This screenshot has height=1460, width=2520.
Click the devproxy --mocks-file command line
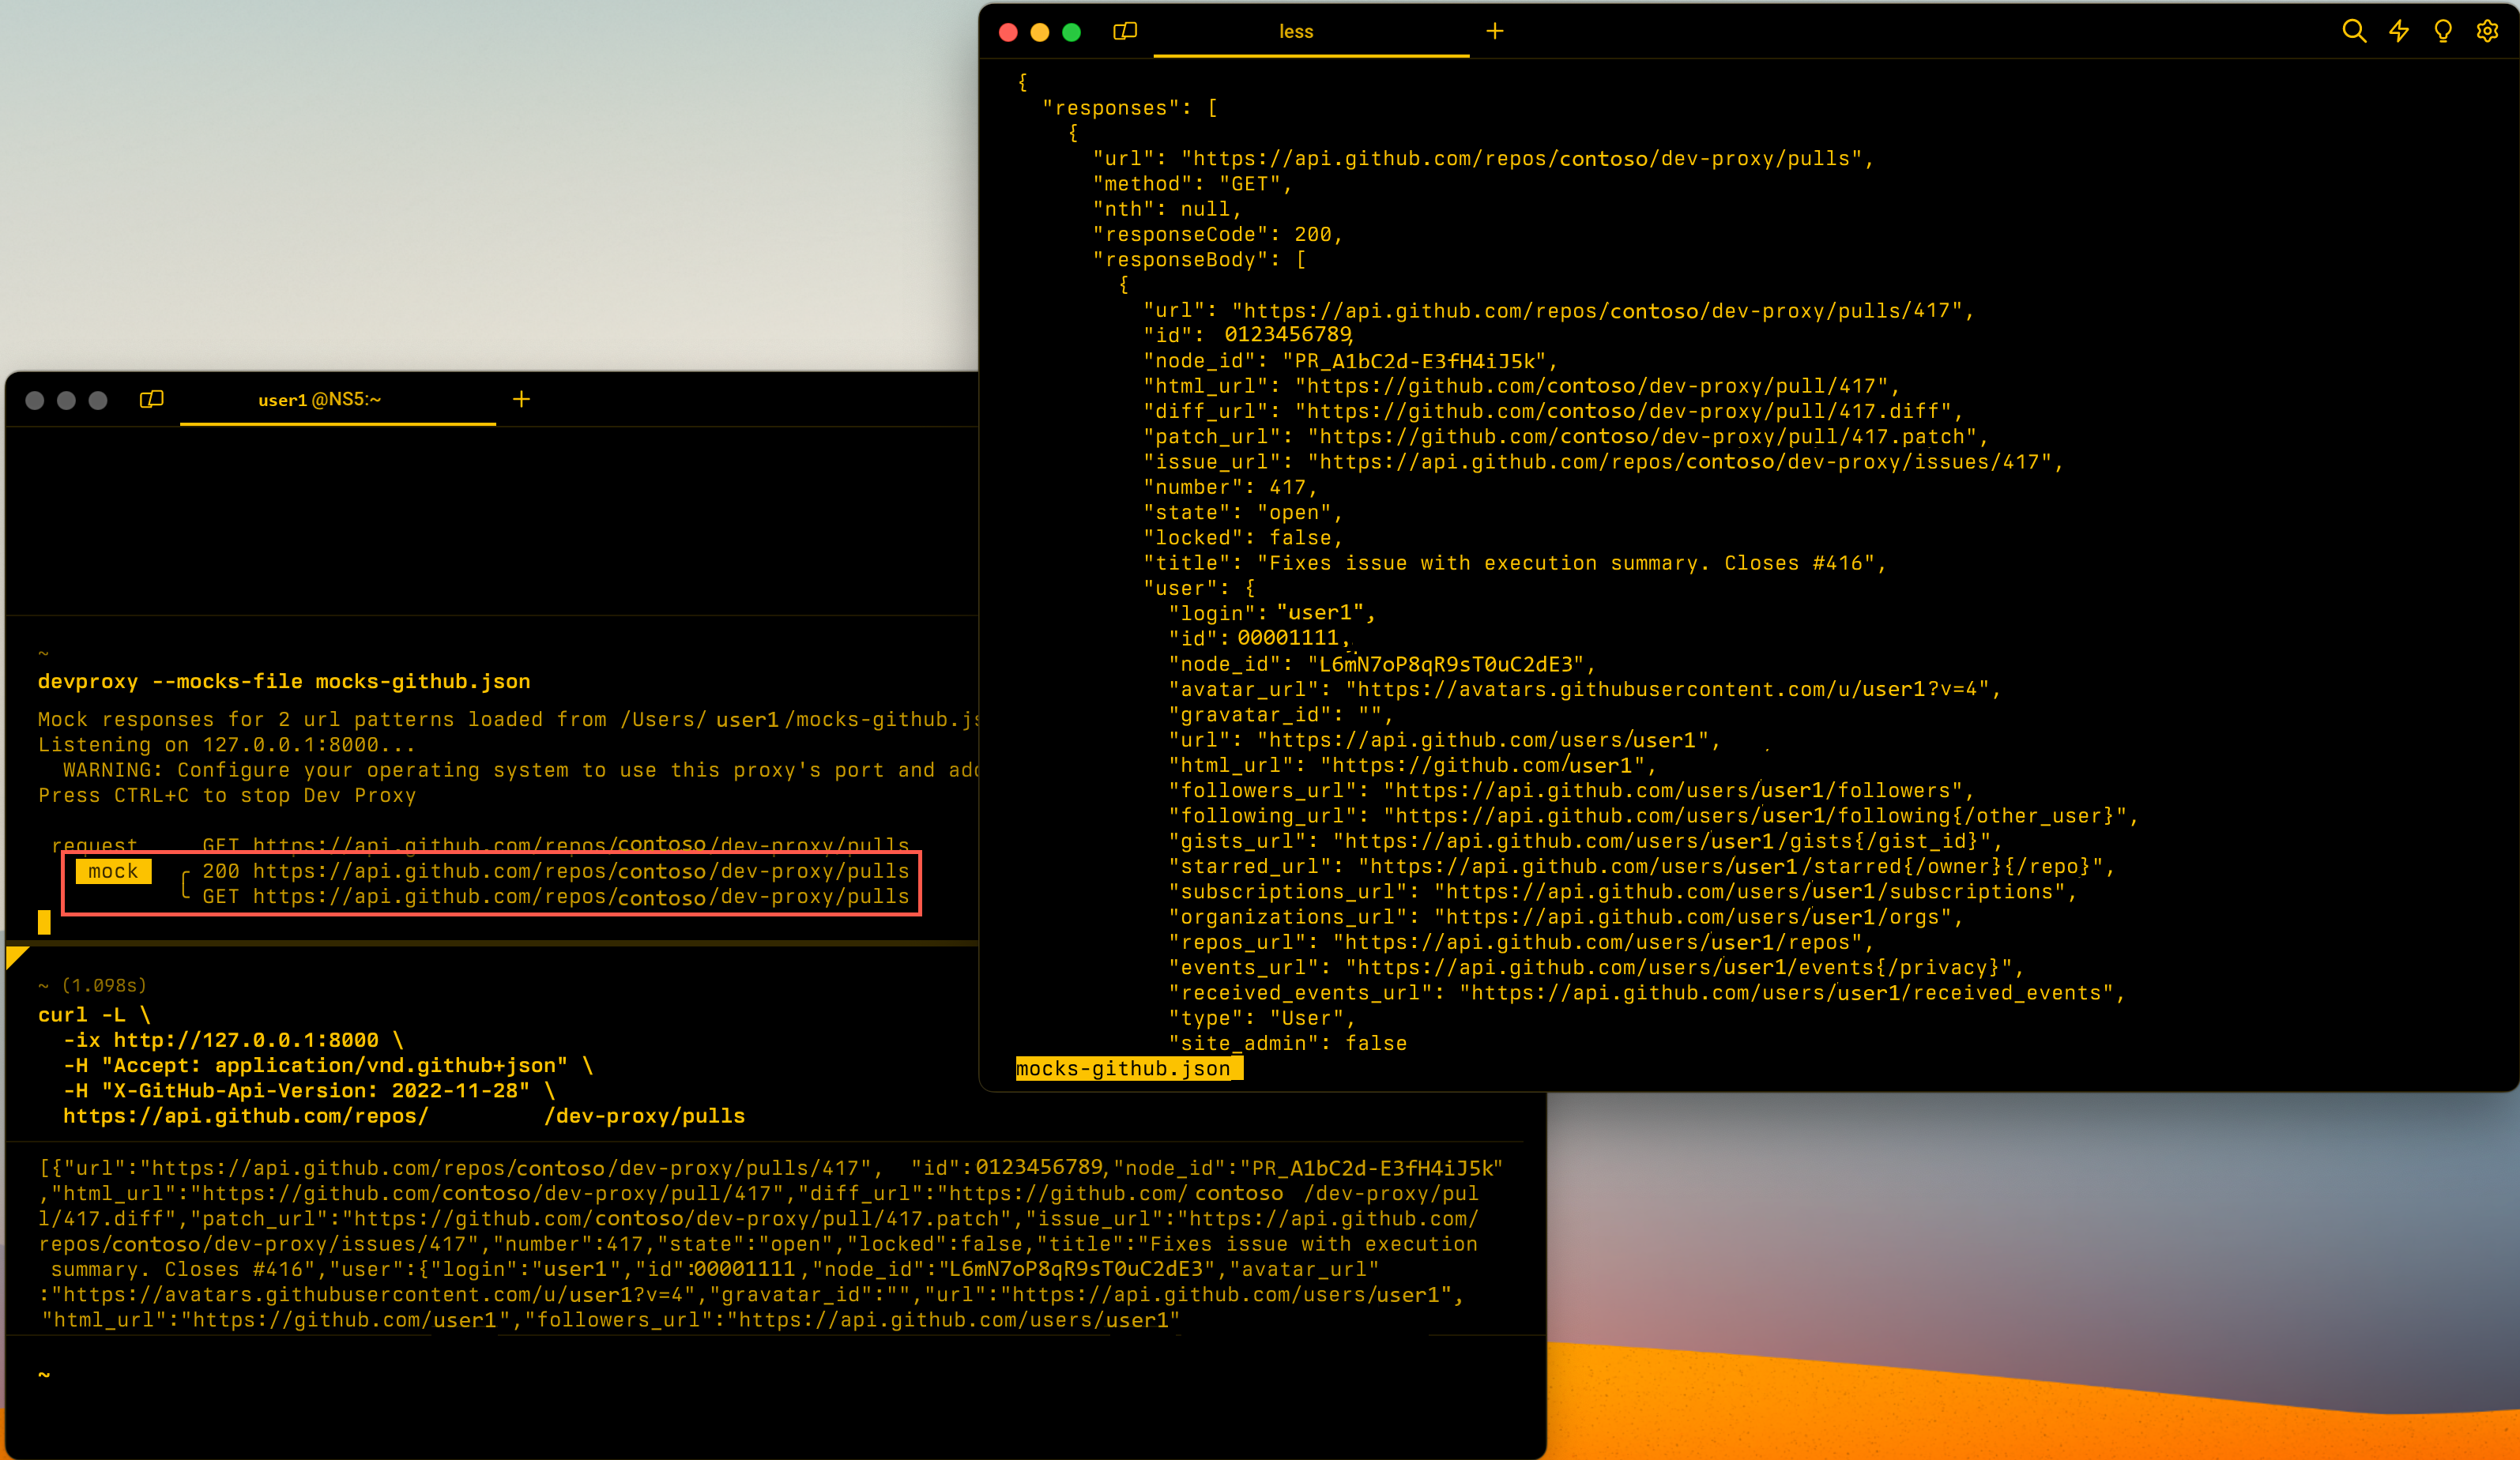pyautogui.click(x=284, y=681)
